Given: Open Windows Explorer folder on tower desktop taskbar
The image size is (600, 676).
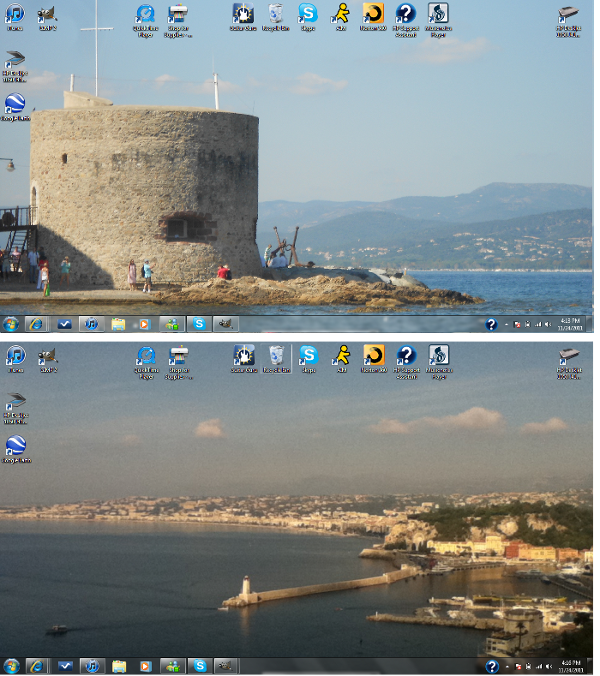Looking at the screenshot, I should [118, 324].
